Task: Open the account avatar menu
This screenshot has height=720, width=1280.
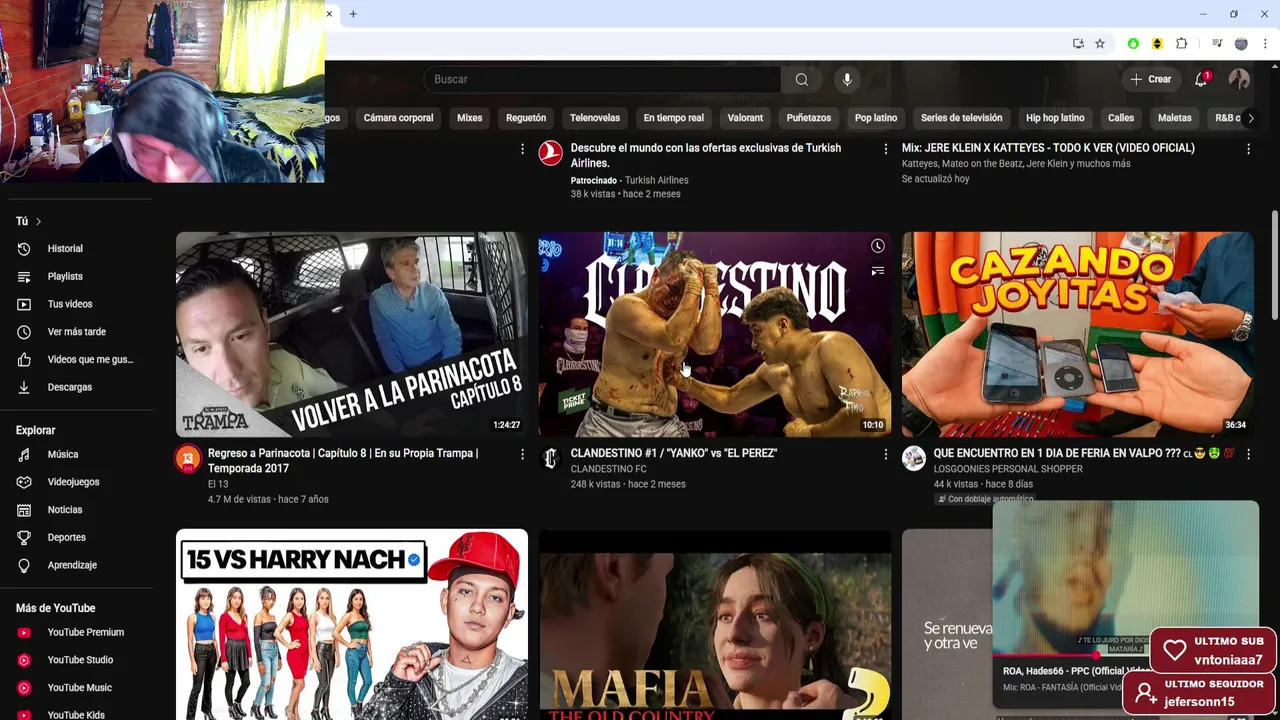Action: point(1239,79)
